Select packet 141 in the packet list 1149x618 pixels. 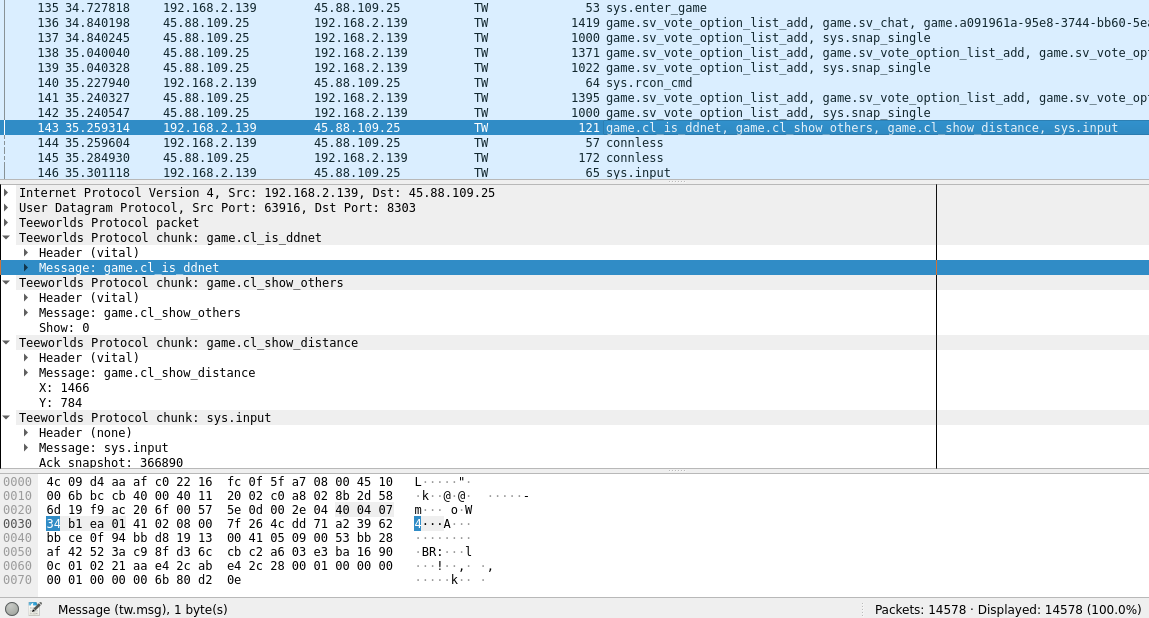[574, 98]
